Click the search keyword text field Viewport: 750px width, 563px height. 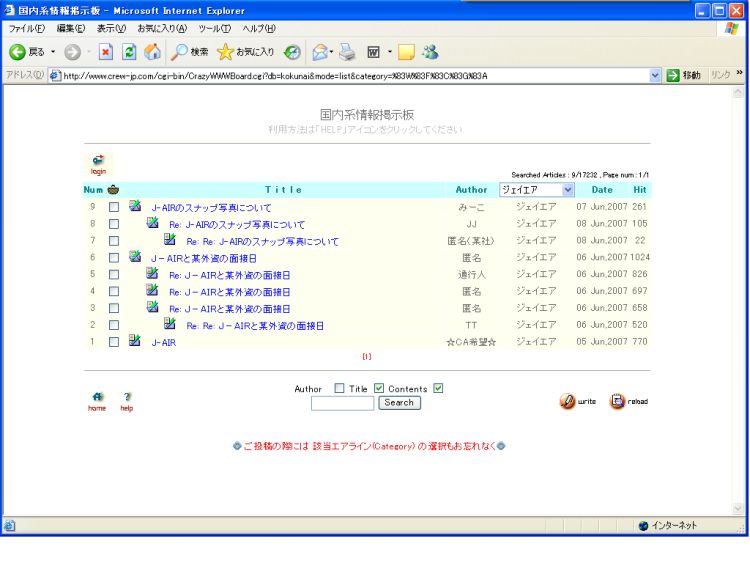pyautogui.click(x=342, y=403)
